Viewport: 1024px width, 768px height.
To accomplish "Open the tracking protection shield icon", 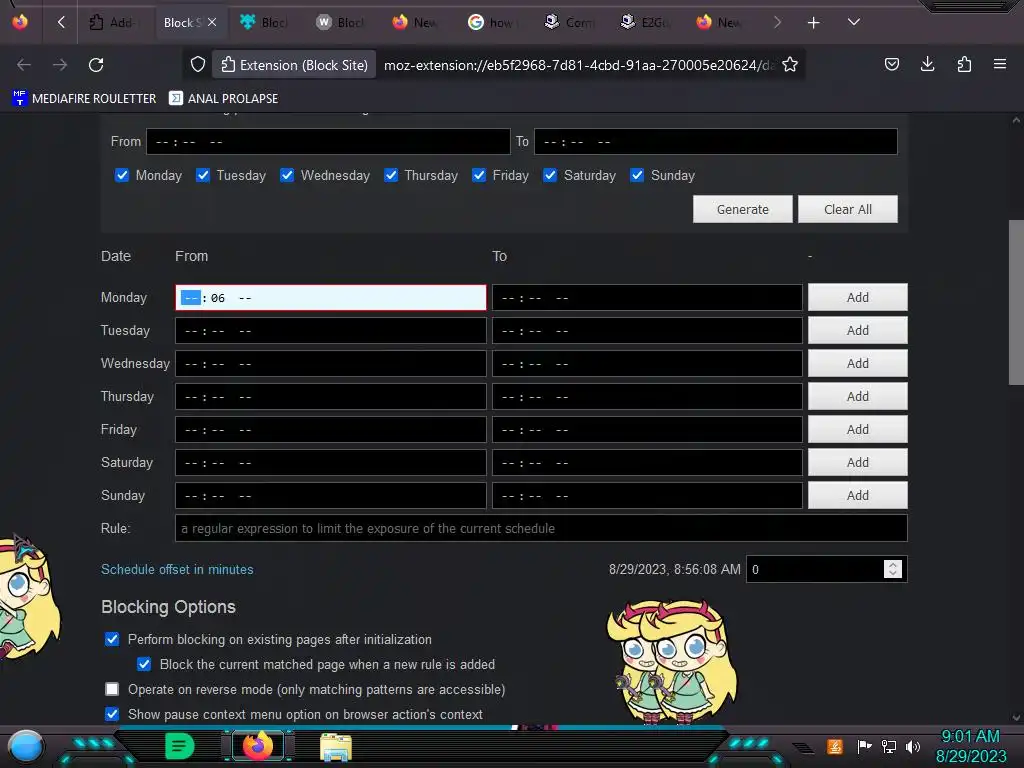I will pyautogui.click(x=198, y=65).
